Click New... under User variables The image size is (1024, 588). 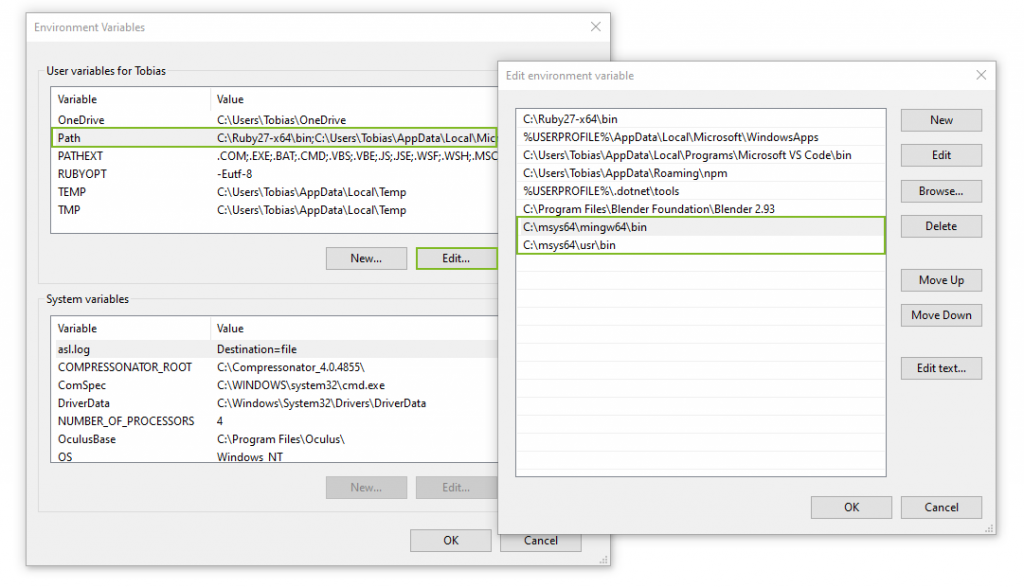(366, 259)
